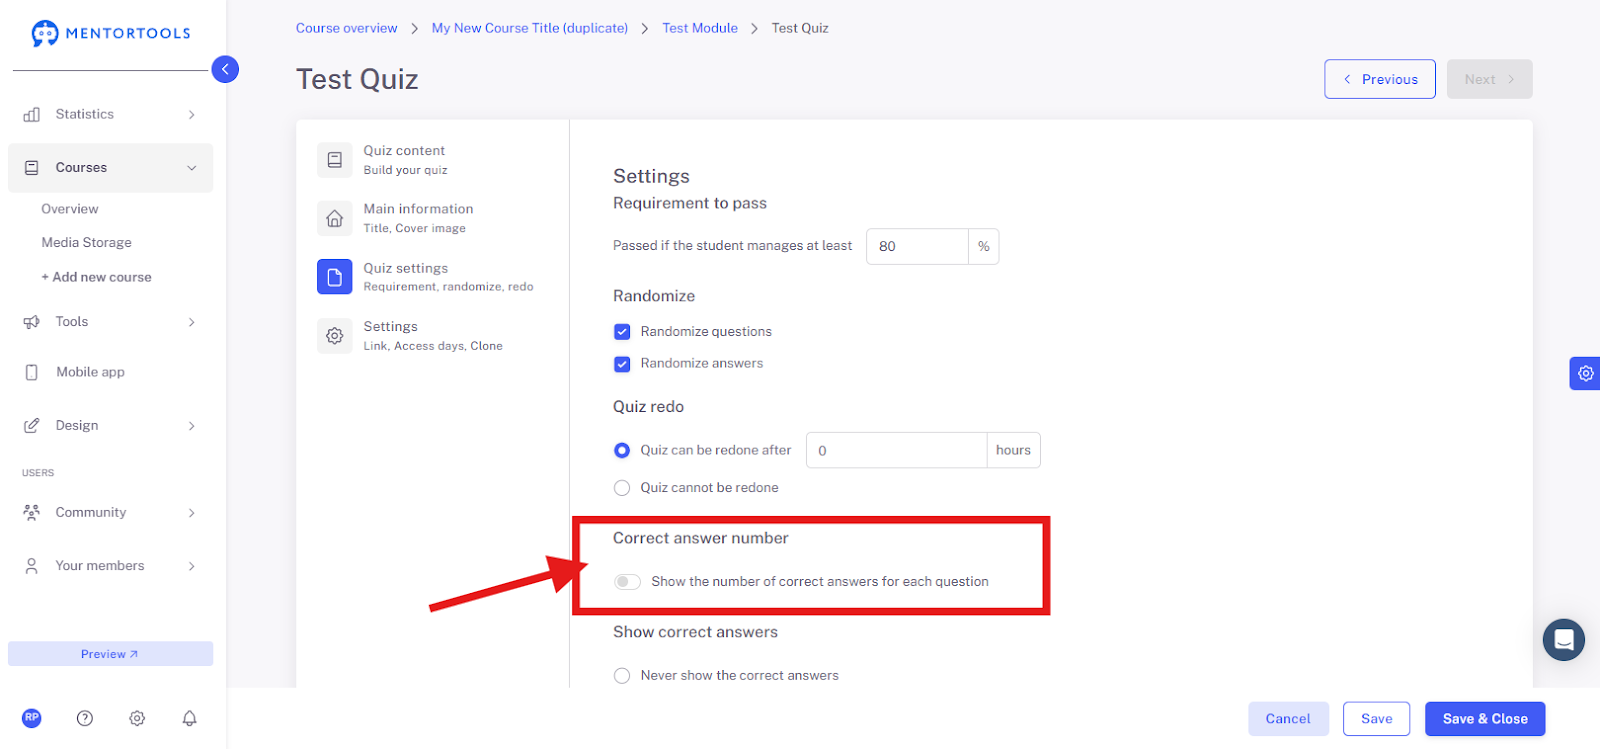Click the Cancel button

(1288, 719)
